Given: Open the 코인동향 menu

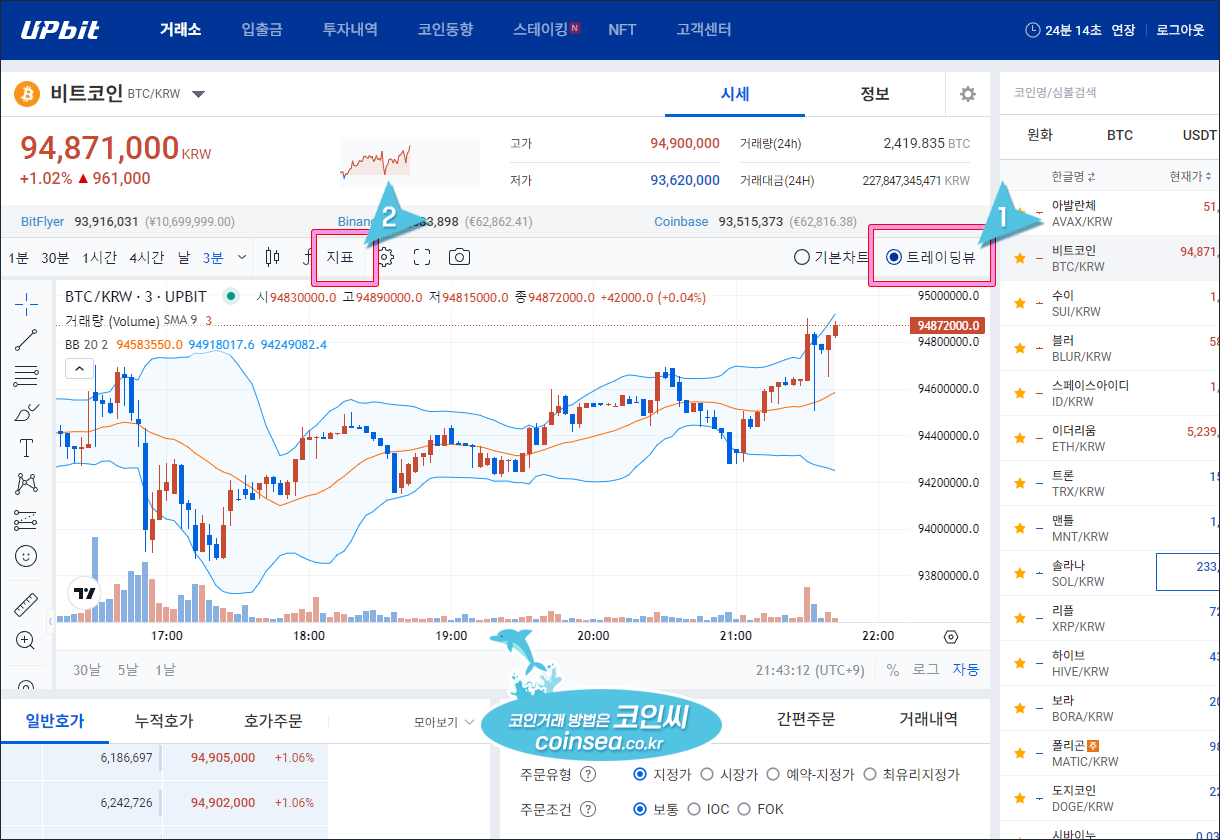Looking at the screenshot, I should (445, 29).
